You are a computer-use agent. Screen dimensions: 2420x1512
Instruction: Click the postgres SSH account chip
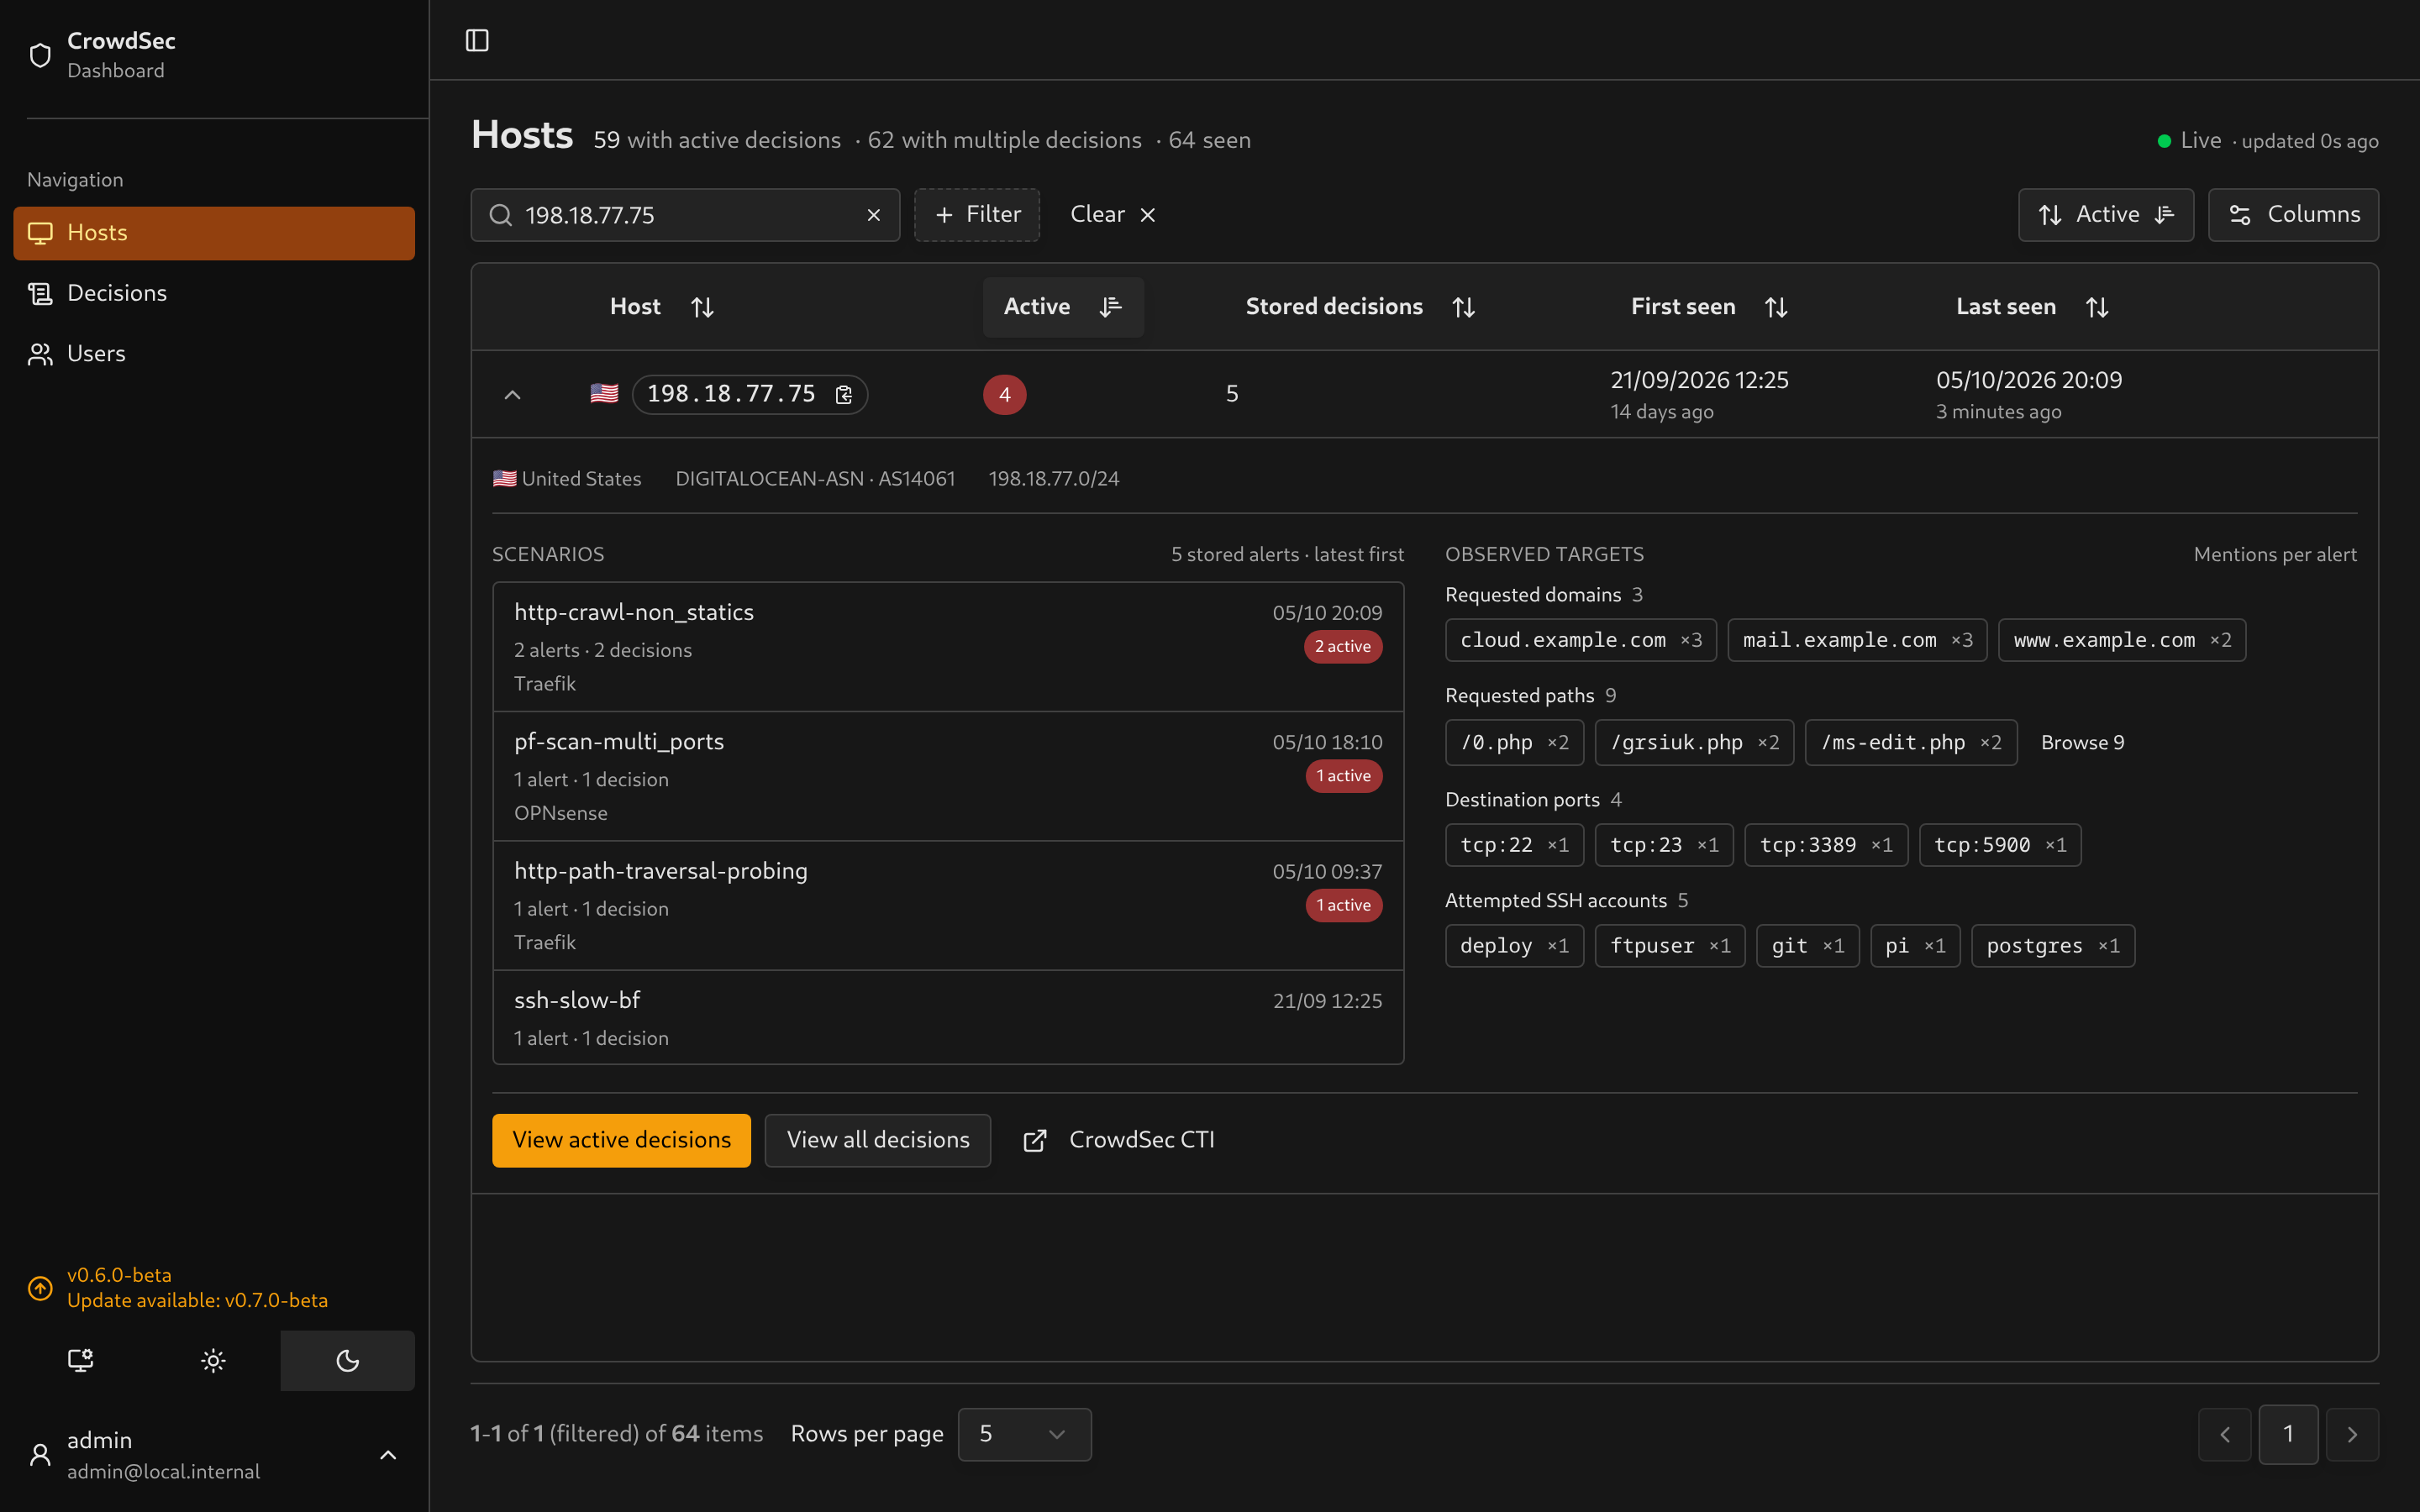pyautogui.click(x=2052, y=946)
